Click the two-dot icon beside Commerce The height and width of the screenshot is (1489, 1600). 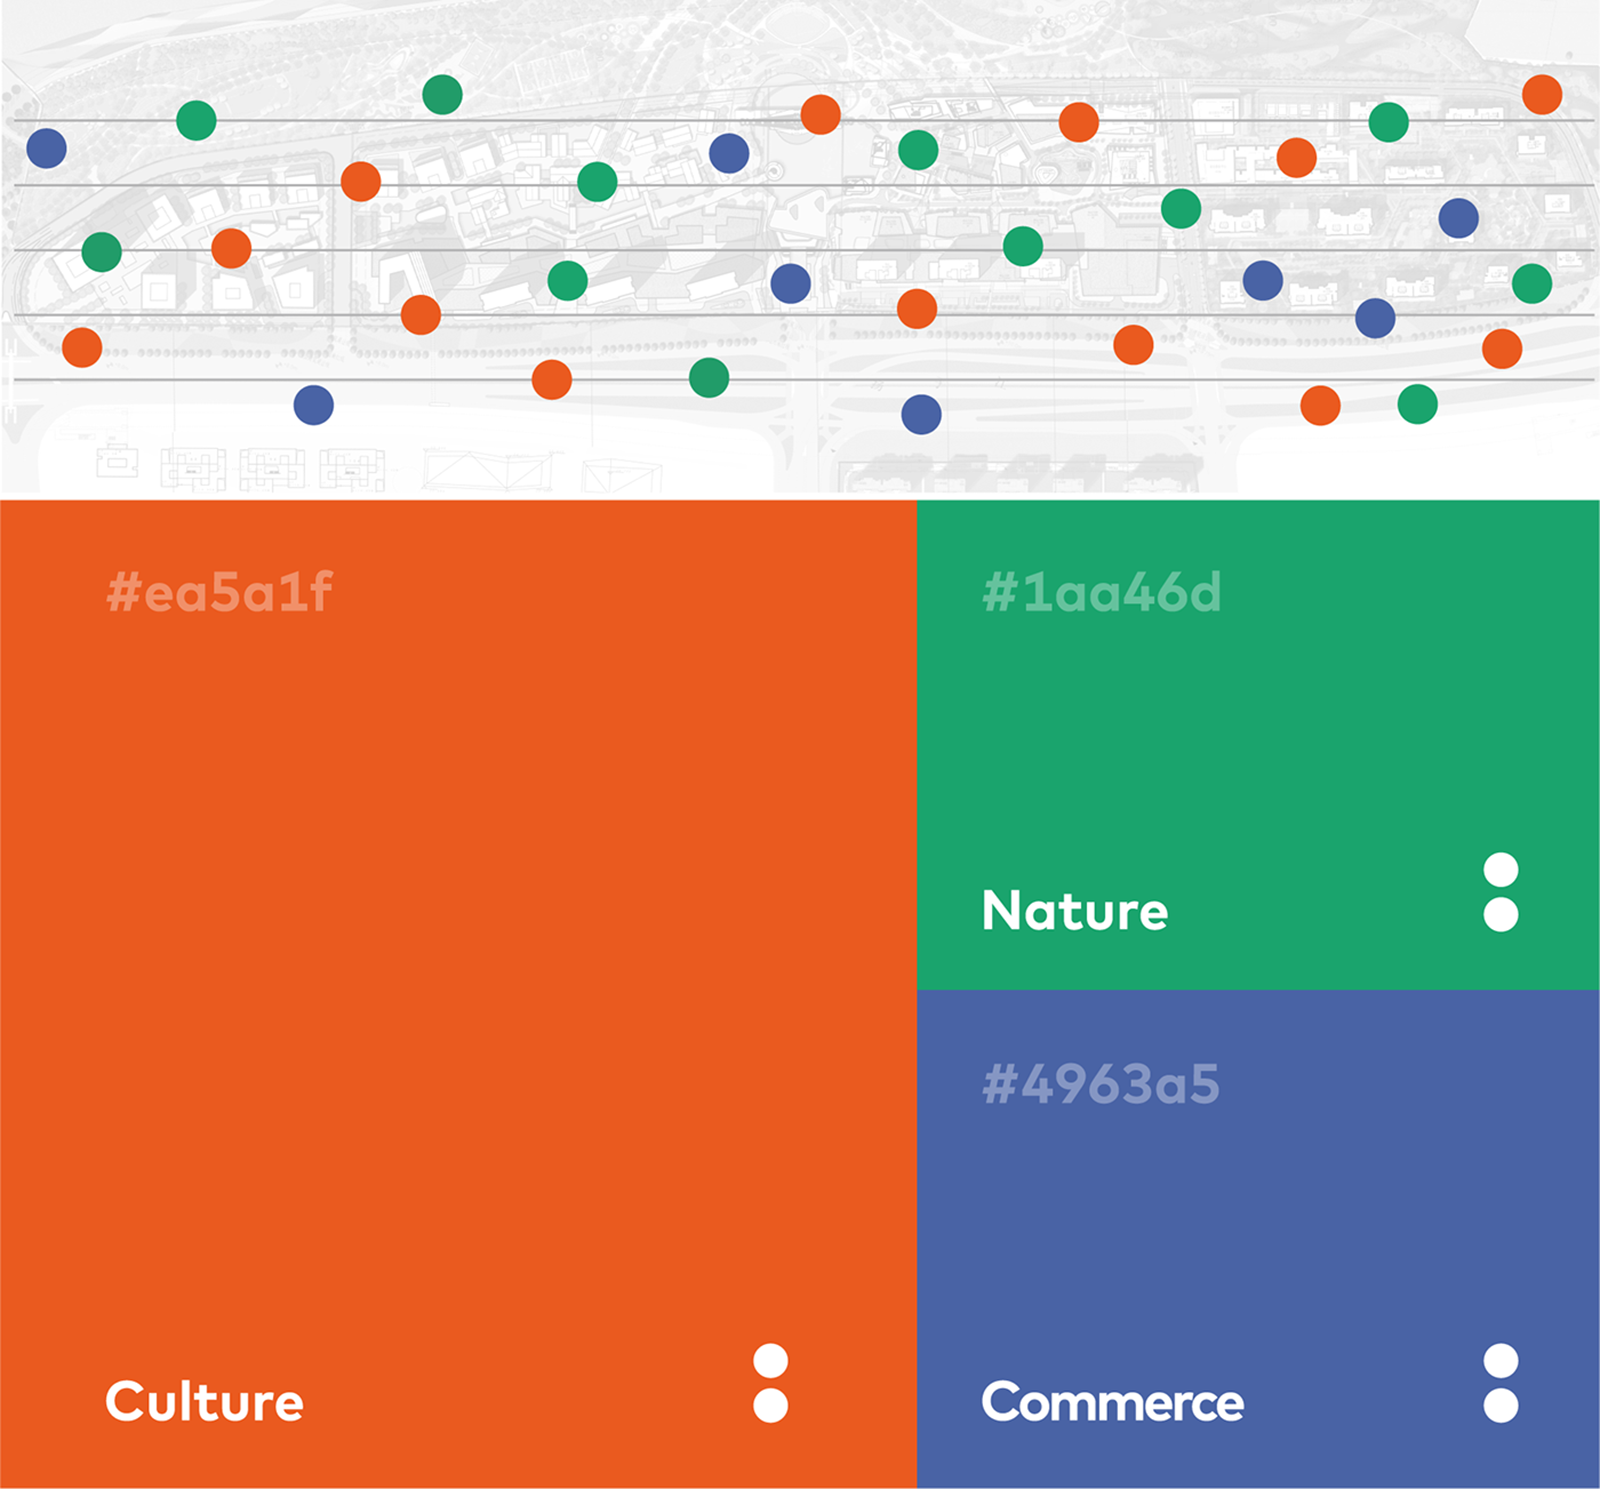coord(1501,1383)
